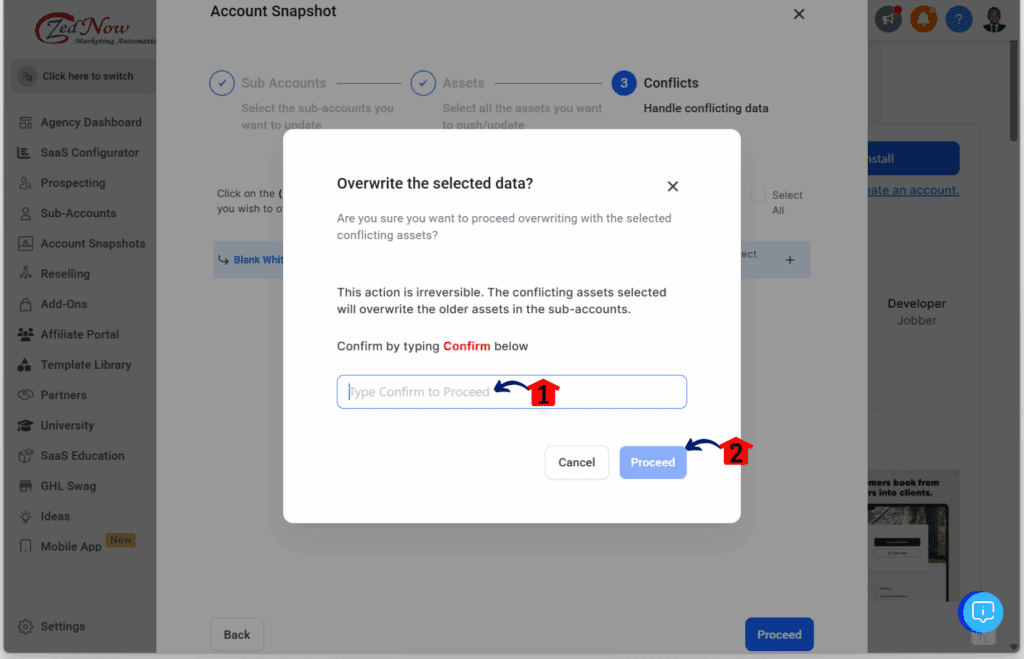Screen dimensions: 1024x659
Task: Cancel the overwrite confirmation dialog
Action: tap(577, 462)
